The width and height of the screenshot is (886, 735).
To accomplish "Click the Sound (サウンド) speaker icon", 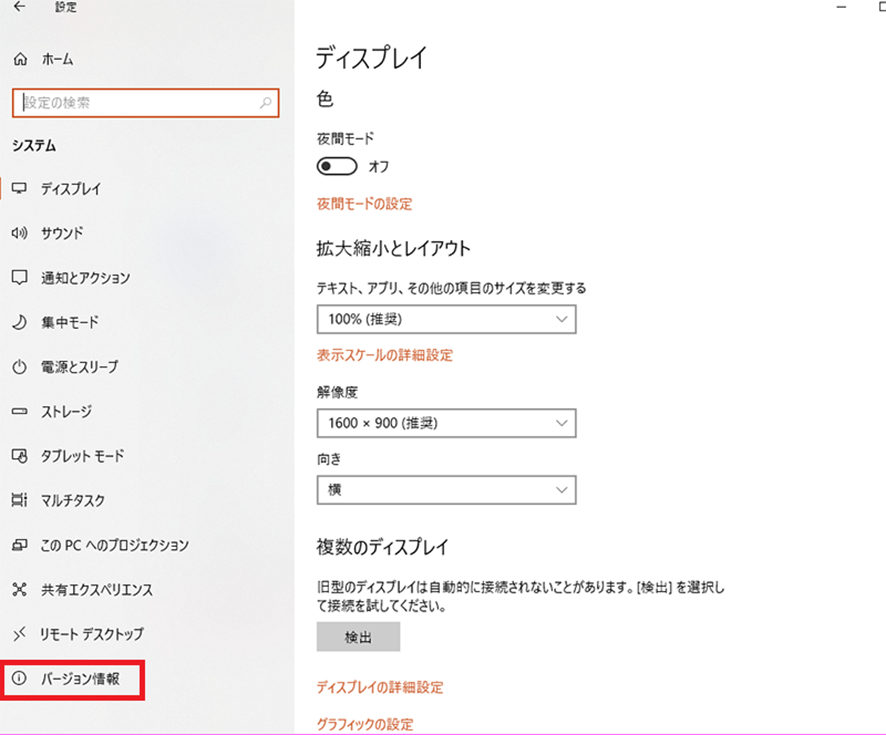I will coord(19,233).
